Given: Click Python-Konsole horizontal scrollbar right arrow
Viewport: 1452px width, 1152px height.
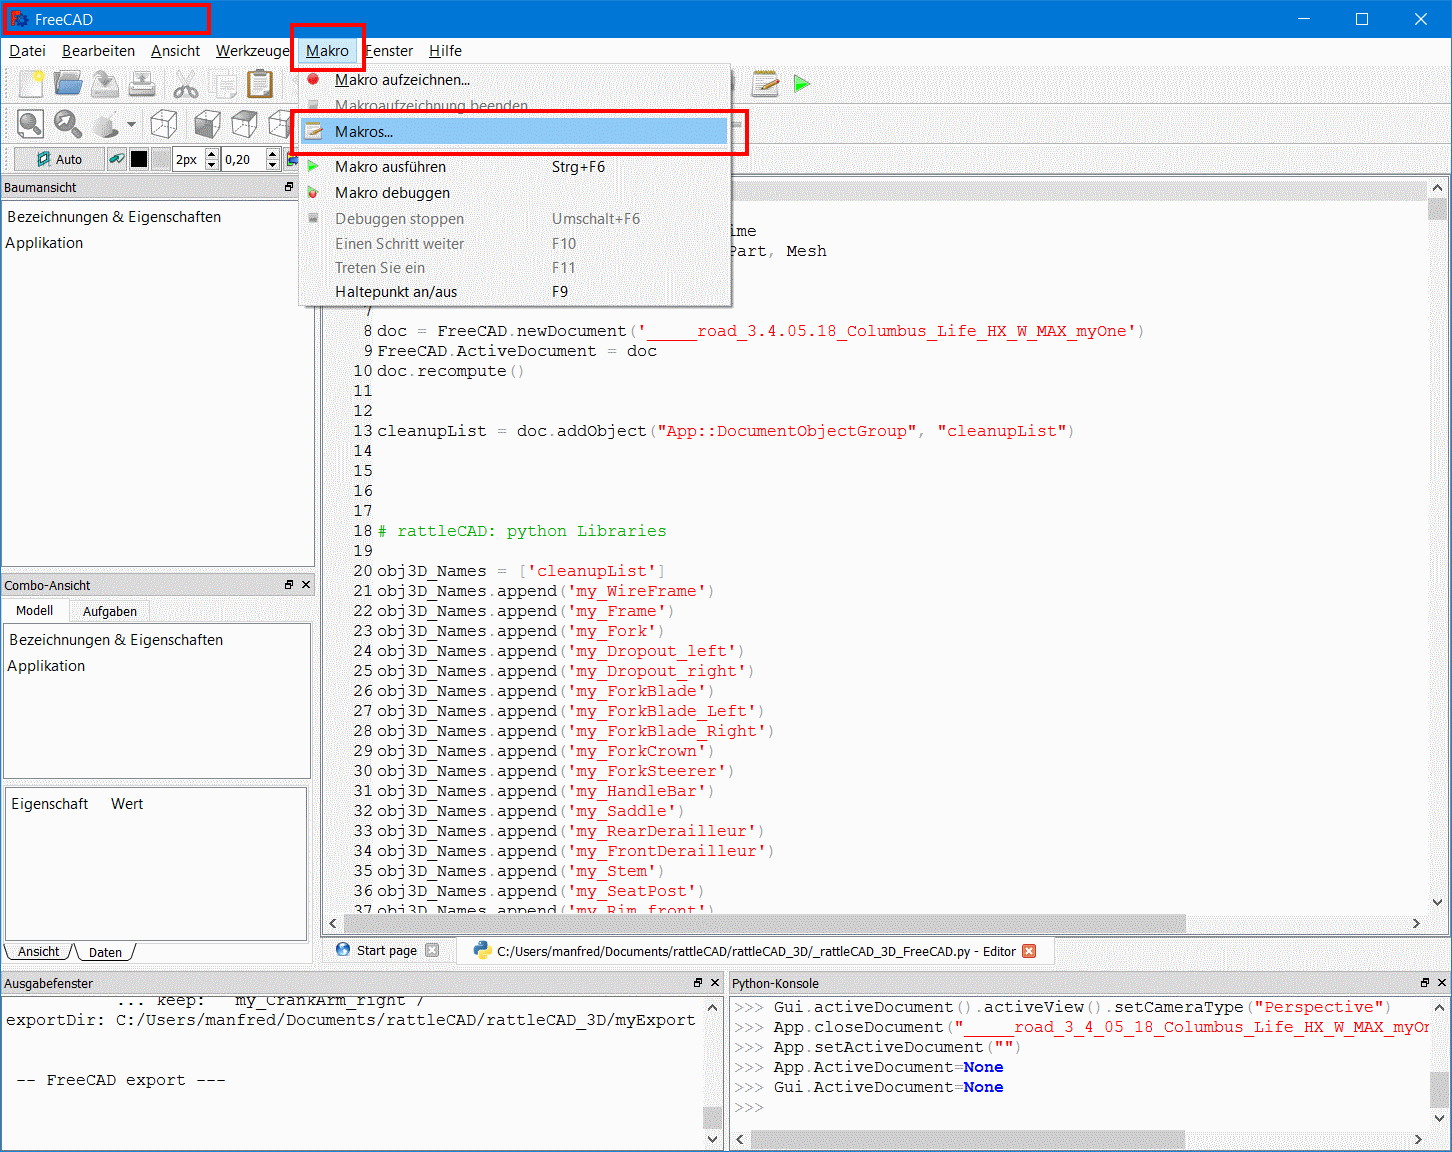Looking at the screenshot, I should (1418, 1140).
